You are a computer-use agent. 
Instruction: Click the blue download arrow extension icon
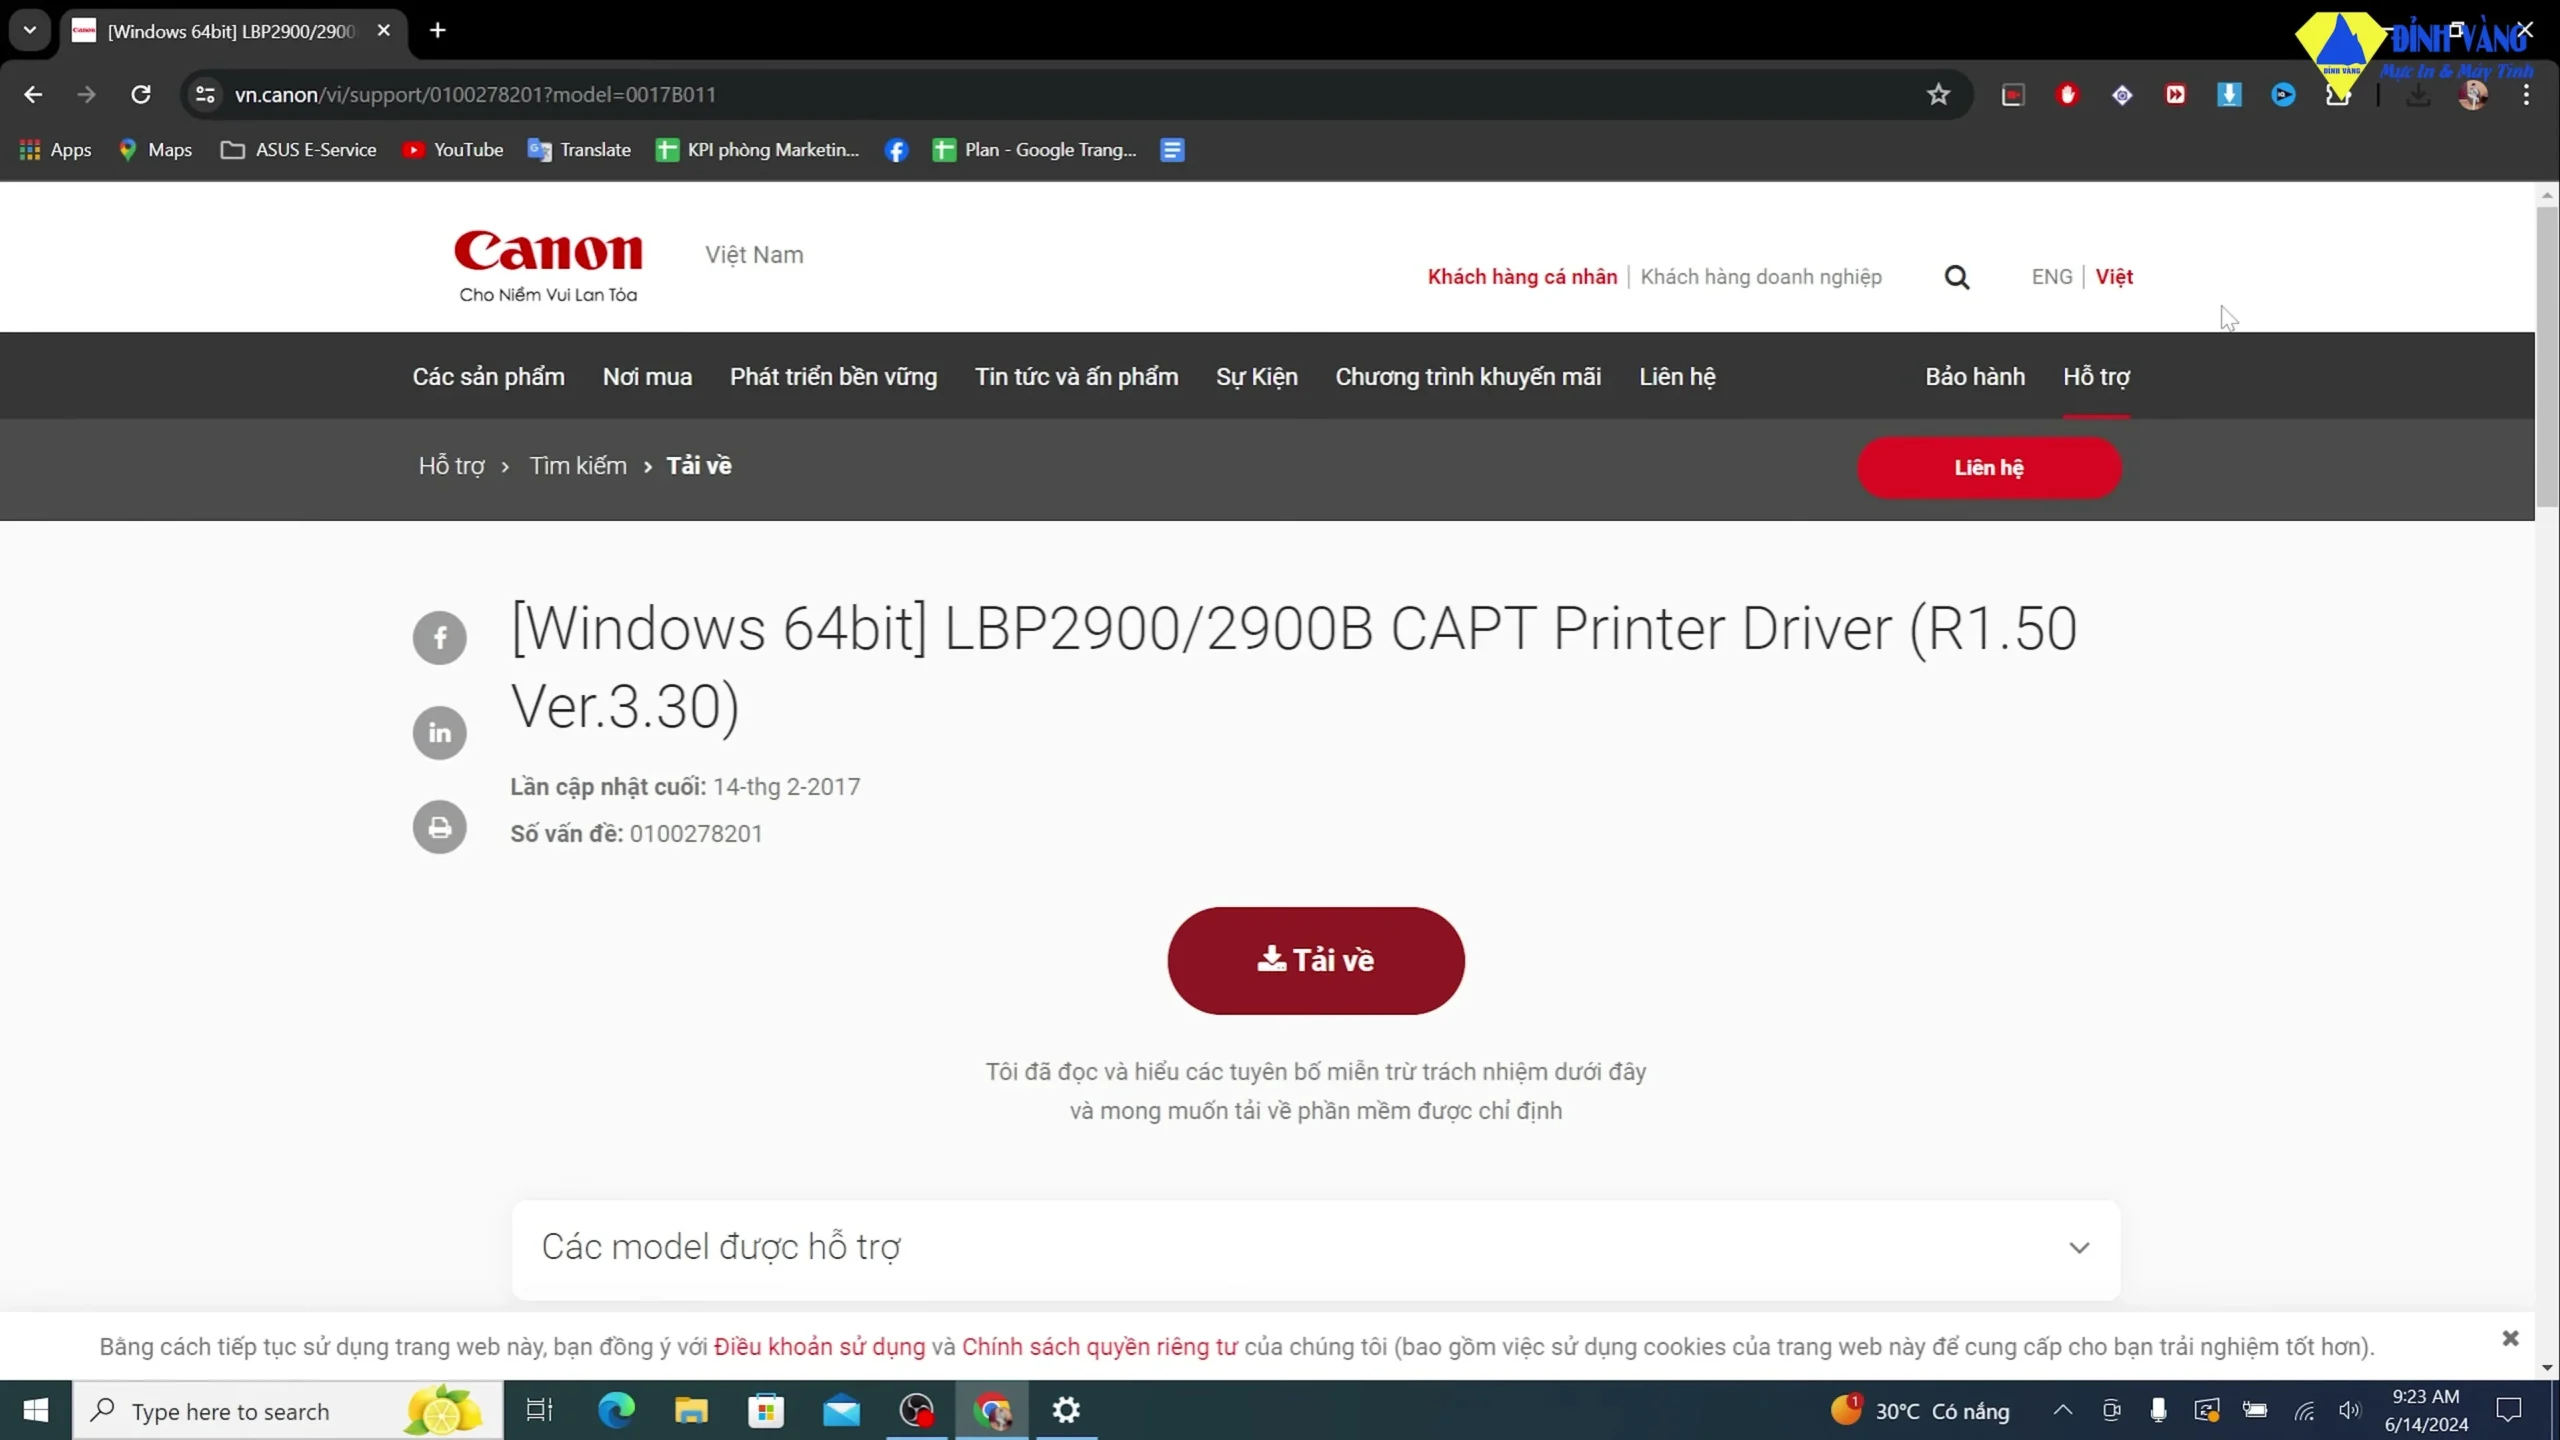[x=2229, y=94]
